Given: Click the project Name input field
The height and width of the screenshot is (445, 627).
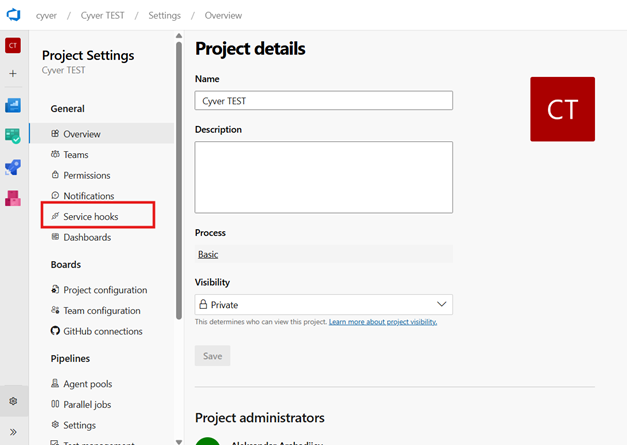Looking at the screenshot, I should point(323,100).
